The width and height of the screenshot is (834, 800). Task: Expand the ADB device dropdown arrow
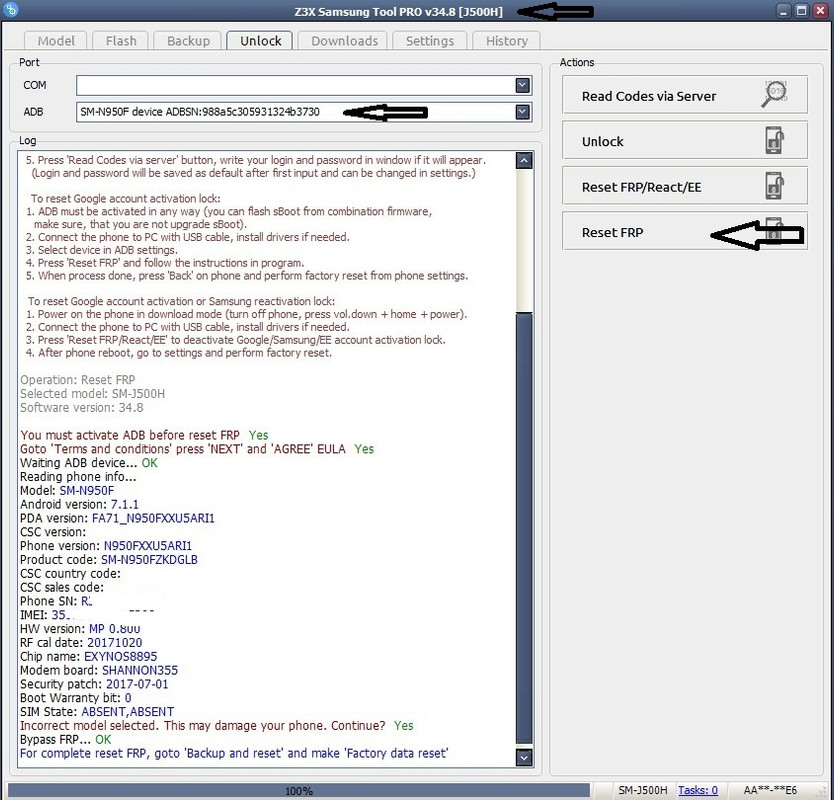tap(522, 112)
